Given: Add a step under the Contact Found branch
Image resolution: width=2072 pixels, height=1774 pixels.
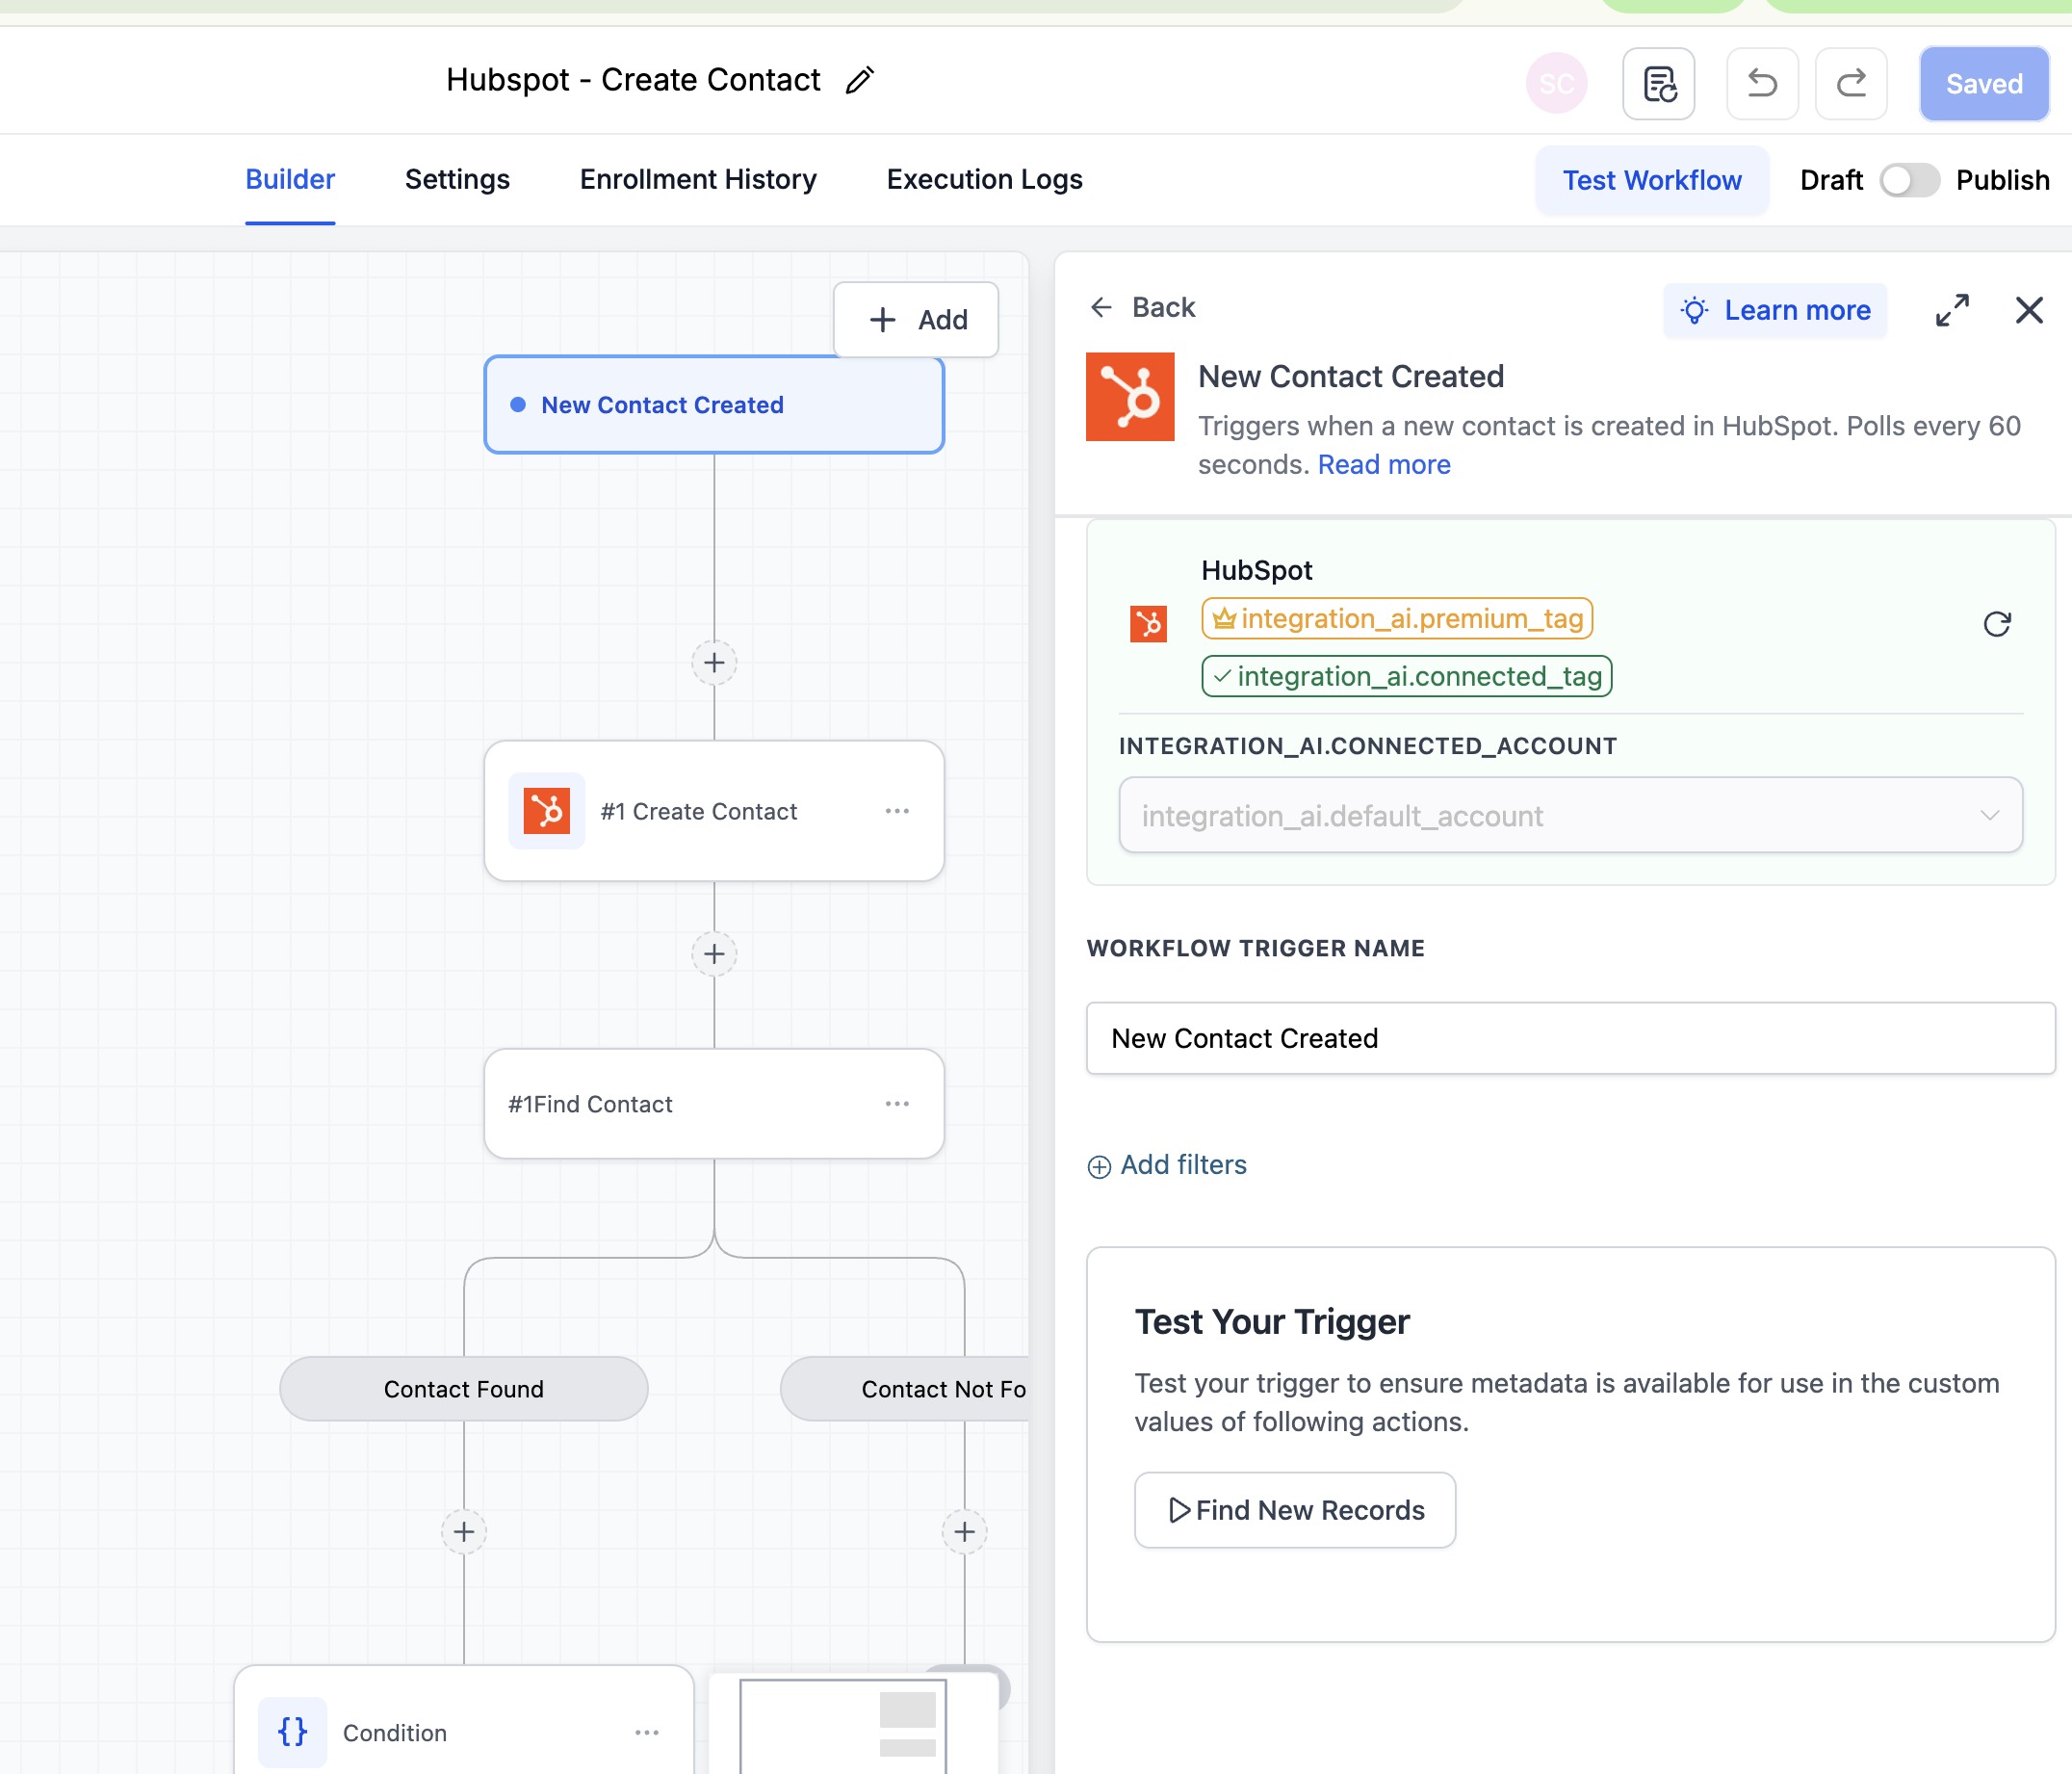Looking at the screenshot, I should point(464,1532).
